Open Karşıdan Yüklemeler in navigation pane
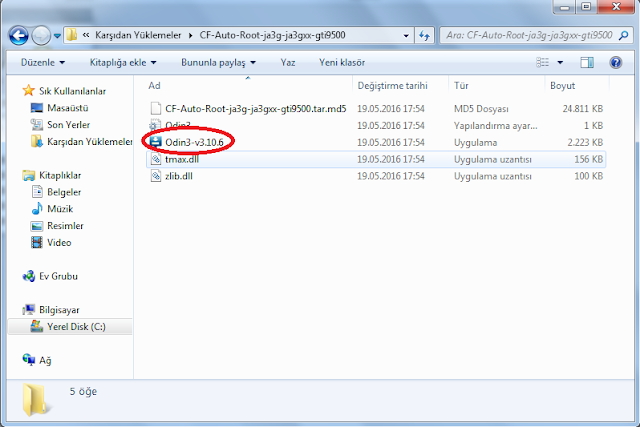 coord(90,142)
